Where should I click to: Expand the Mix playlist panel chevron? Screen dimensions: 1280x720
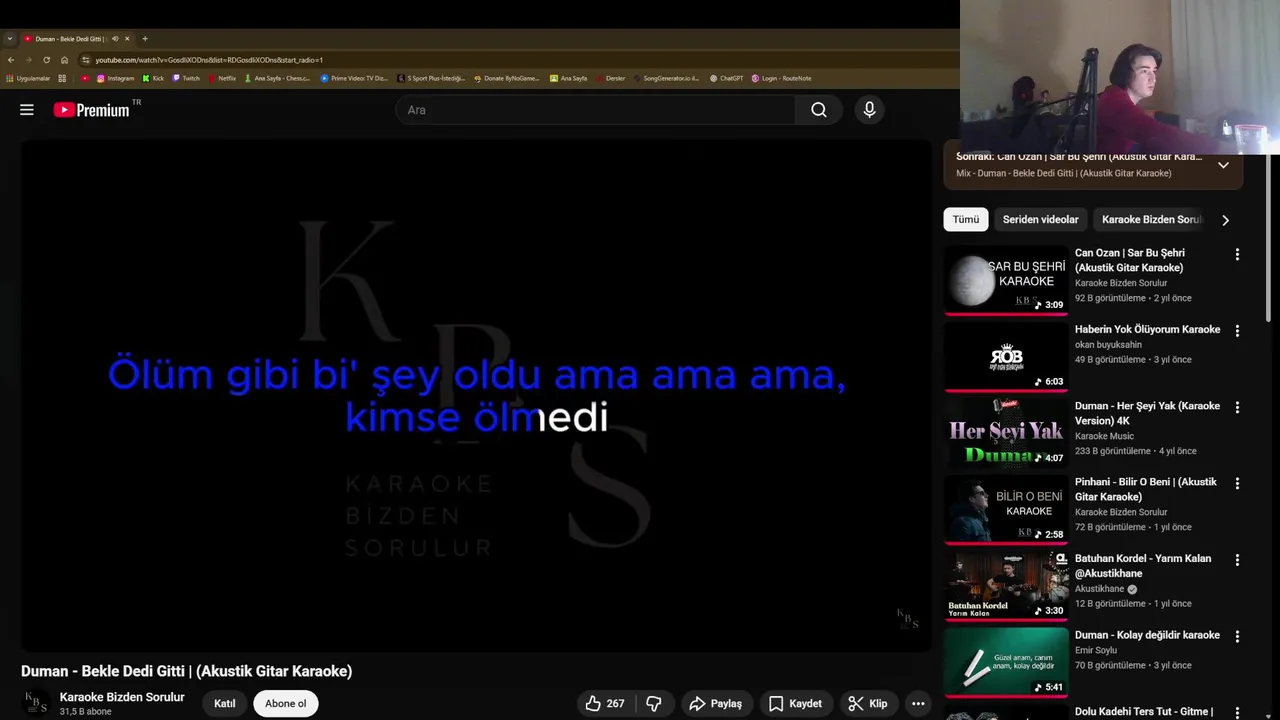(1223, 165)
